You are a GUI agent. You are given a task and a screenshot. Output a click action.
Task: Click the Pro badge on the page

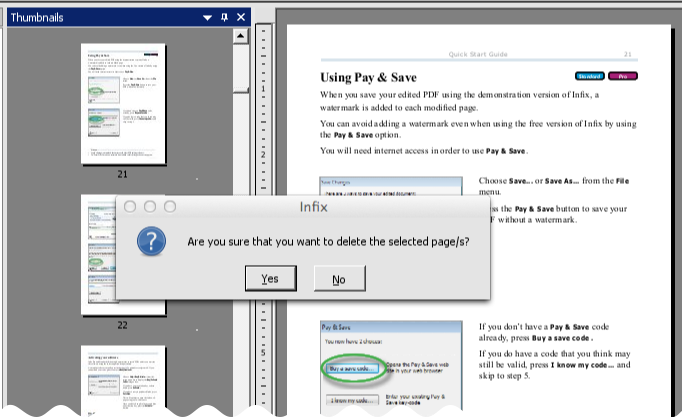[x=624, y=76]
